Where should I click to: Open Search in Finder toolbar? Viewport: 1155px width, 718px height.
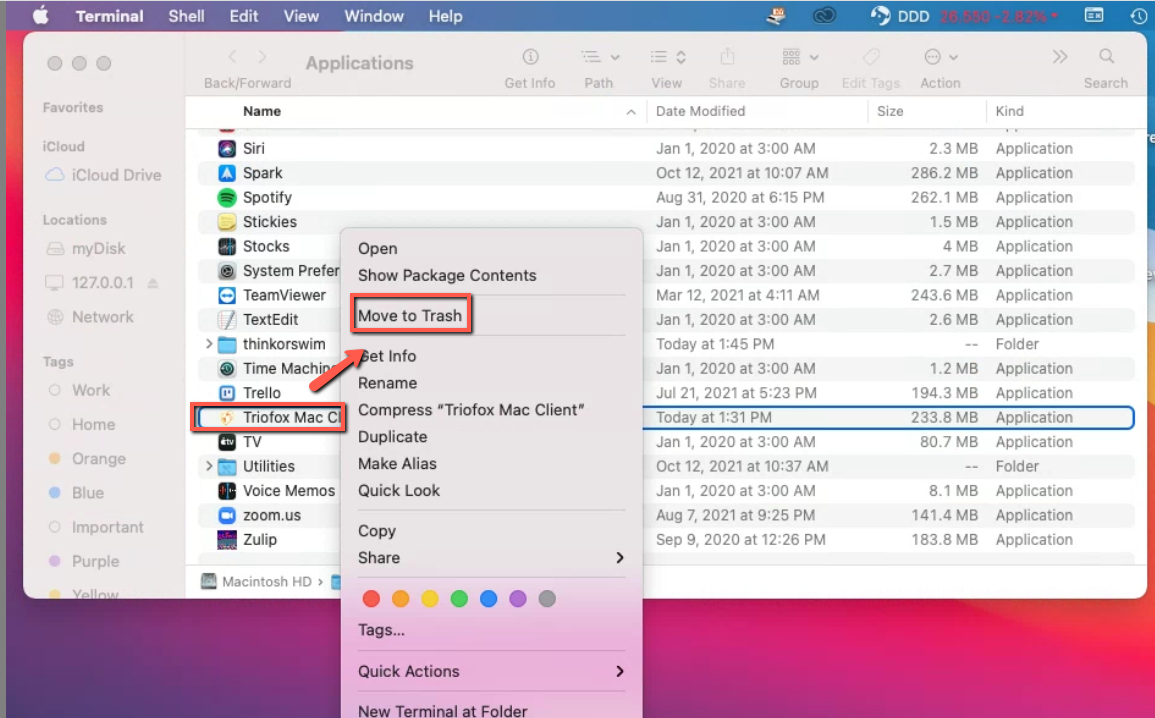click(1106, 57)
